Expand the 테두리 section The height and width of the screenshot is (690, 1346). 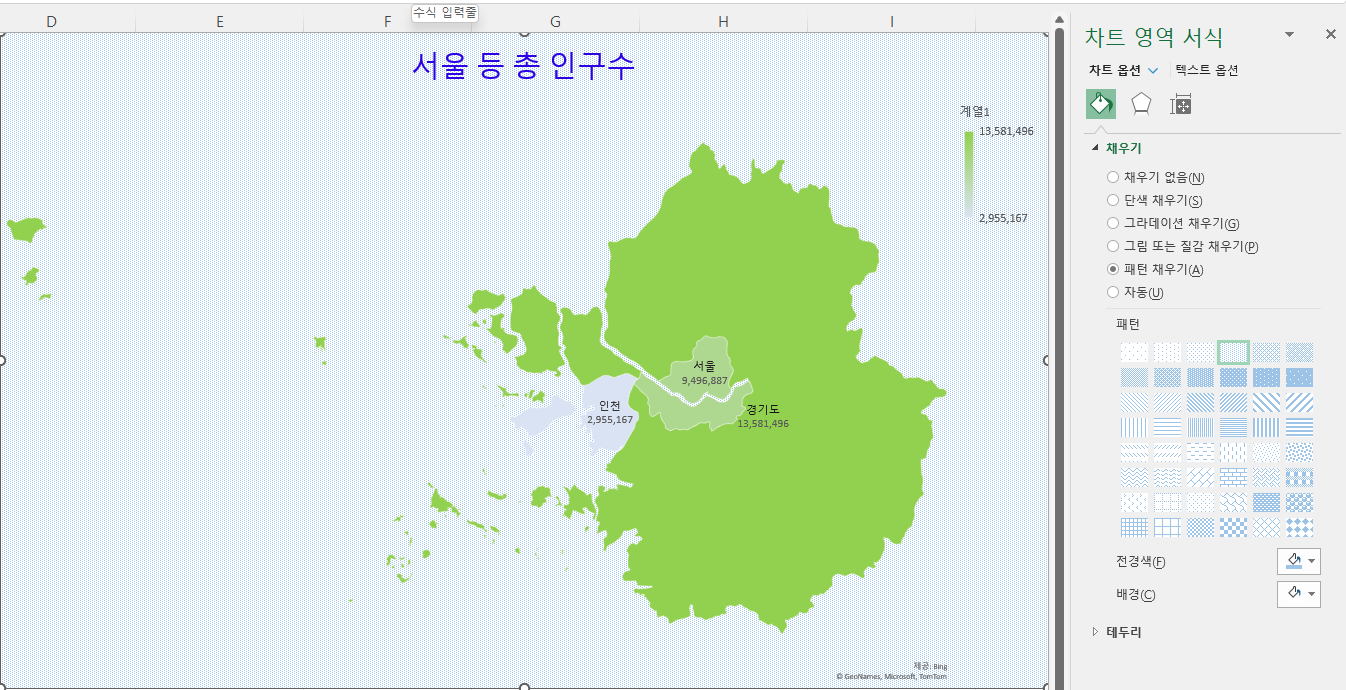pyautogui.click(x=1096, y=632)
